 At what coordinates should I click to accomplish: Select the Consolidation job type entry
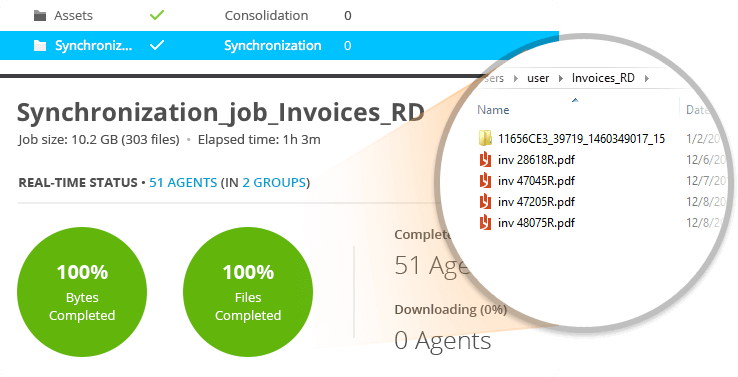click(x=266, y=16)
